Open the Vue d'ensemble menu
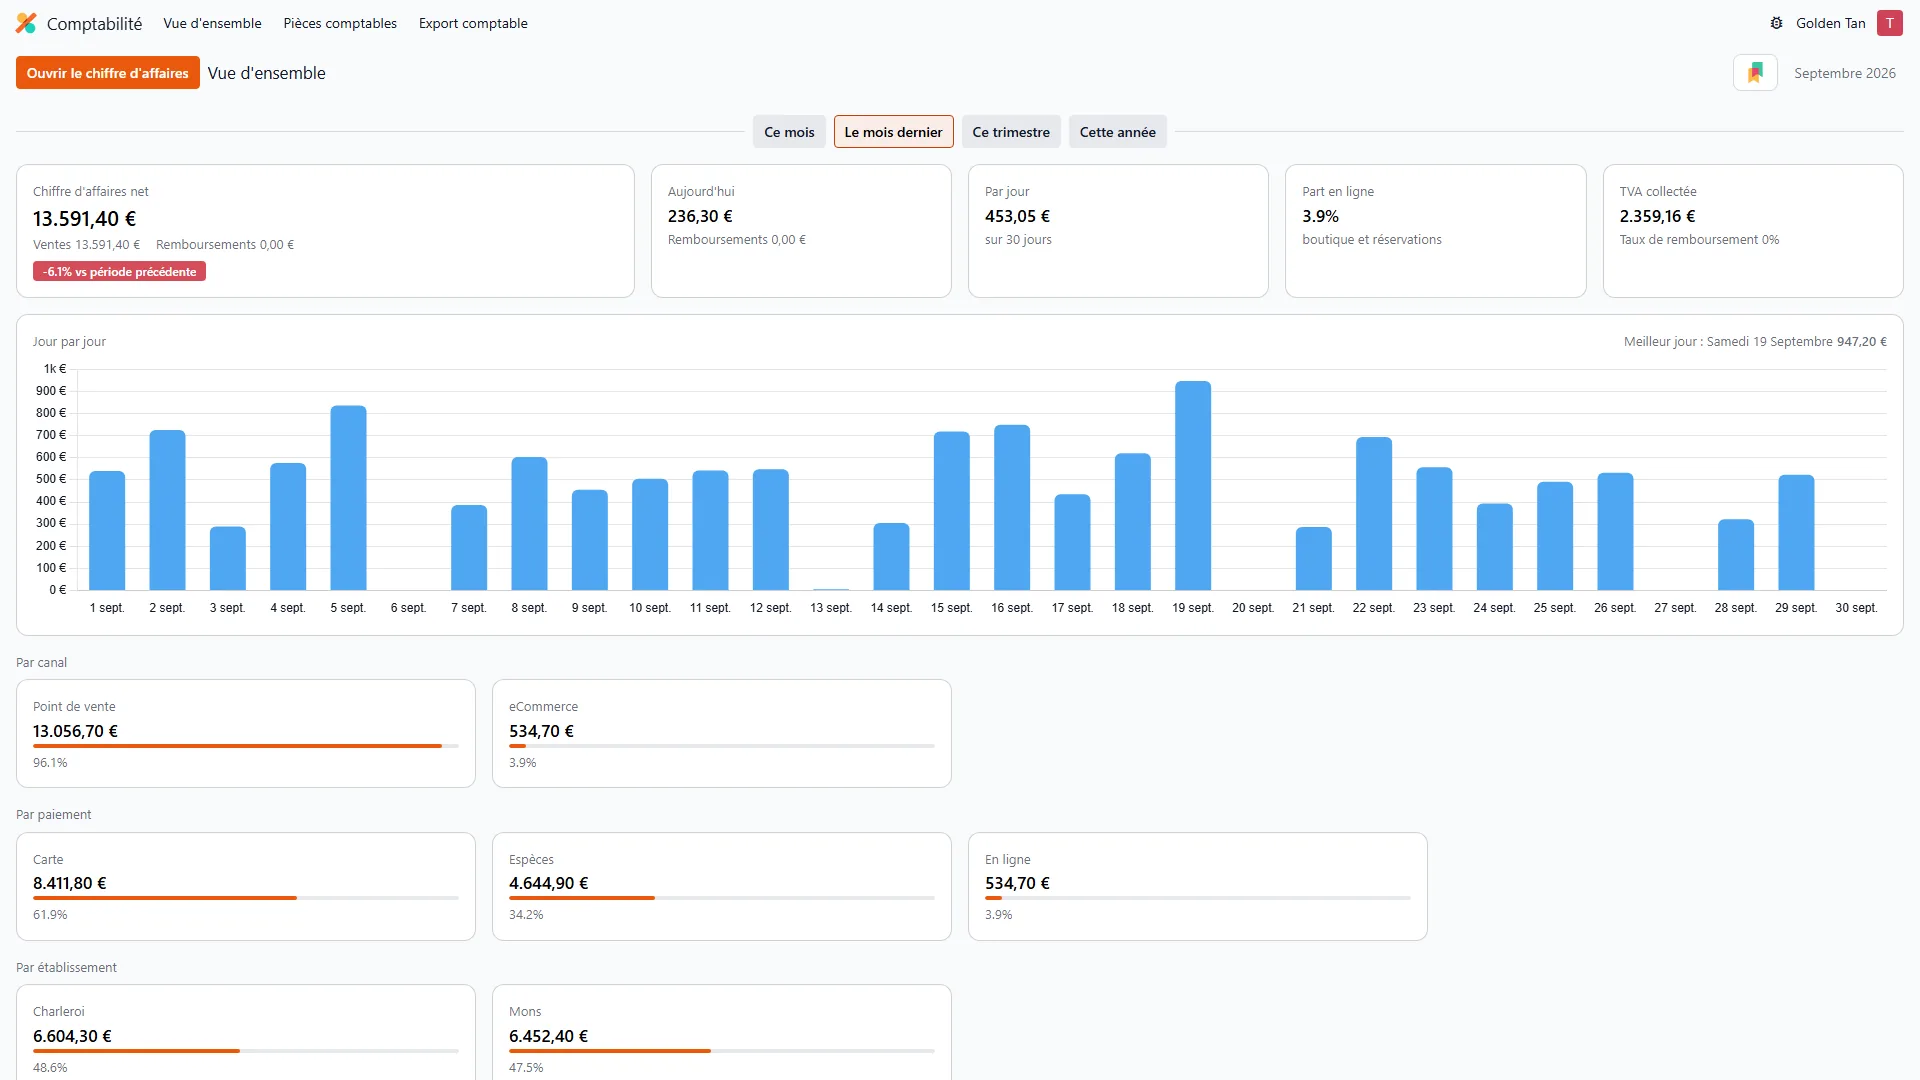The height and width of the screenshot is (1080, 1920). click(x=212, y=23)
